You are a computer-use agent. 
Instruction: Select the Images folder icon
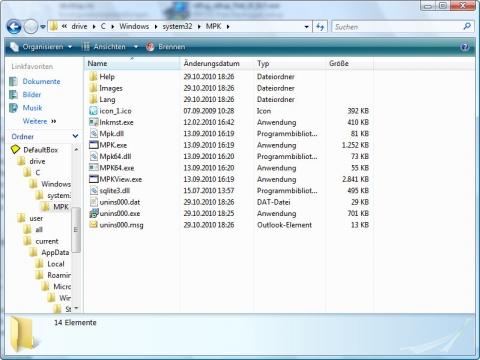point(93,88)
